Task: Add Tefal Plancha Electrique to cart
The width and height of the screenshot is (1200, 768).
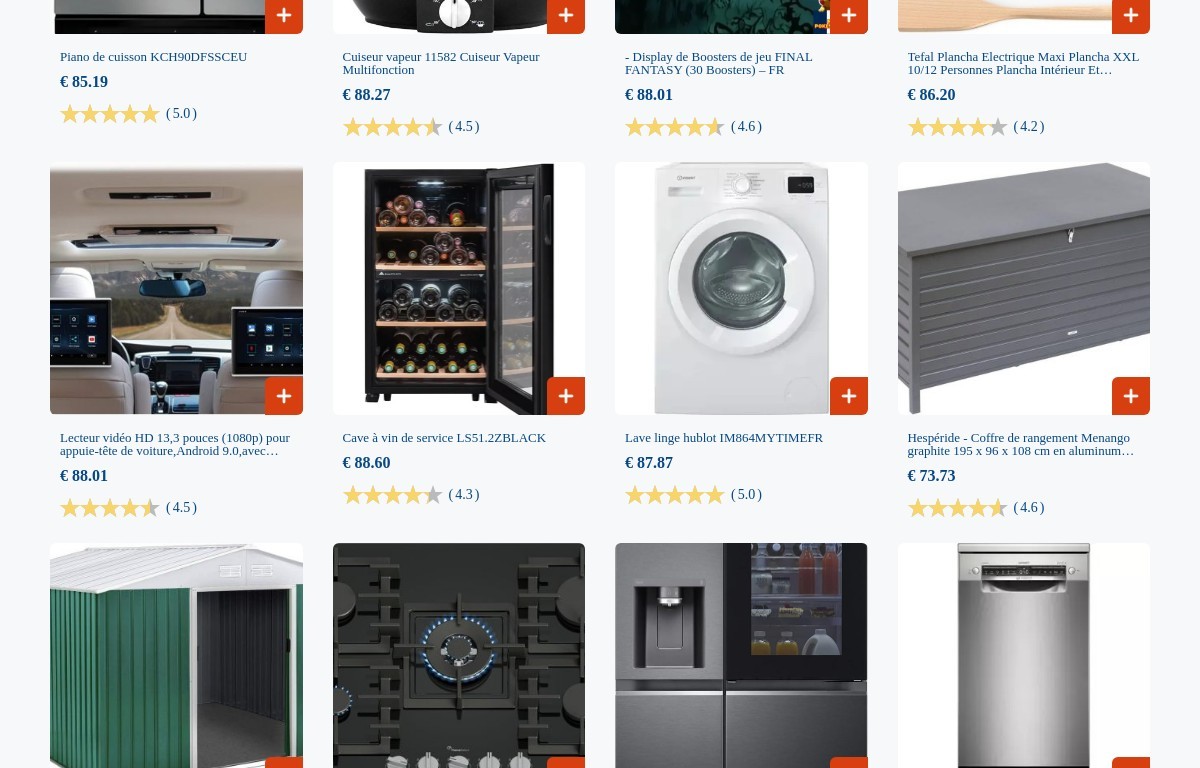Action: 1131,16
